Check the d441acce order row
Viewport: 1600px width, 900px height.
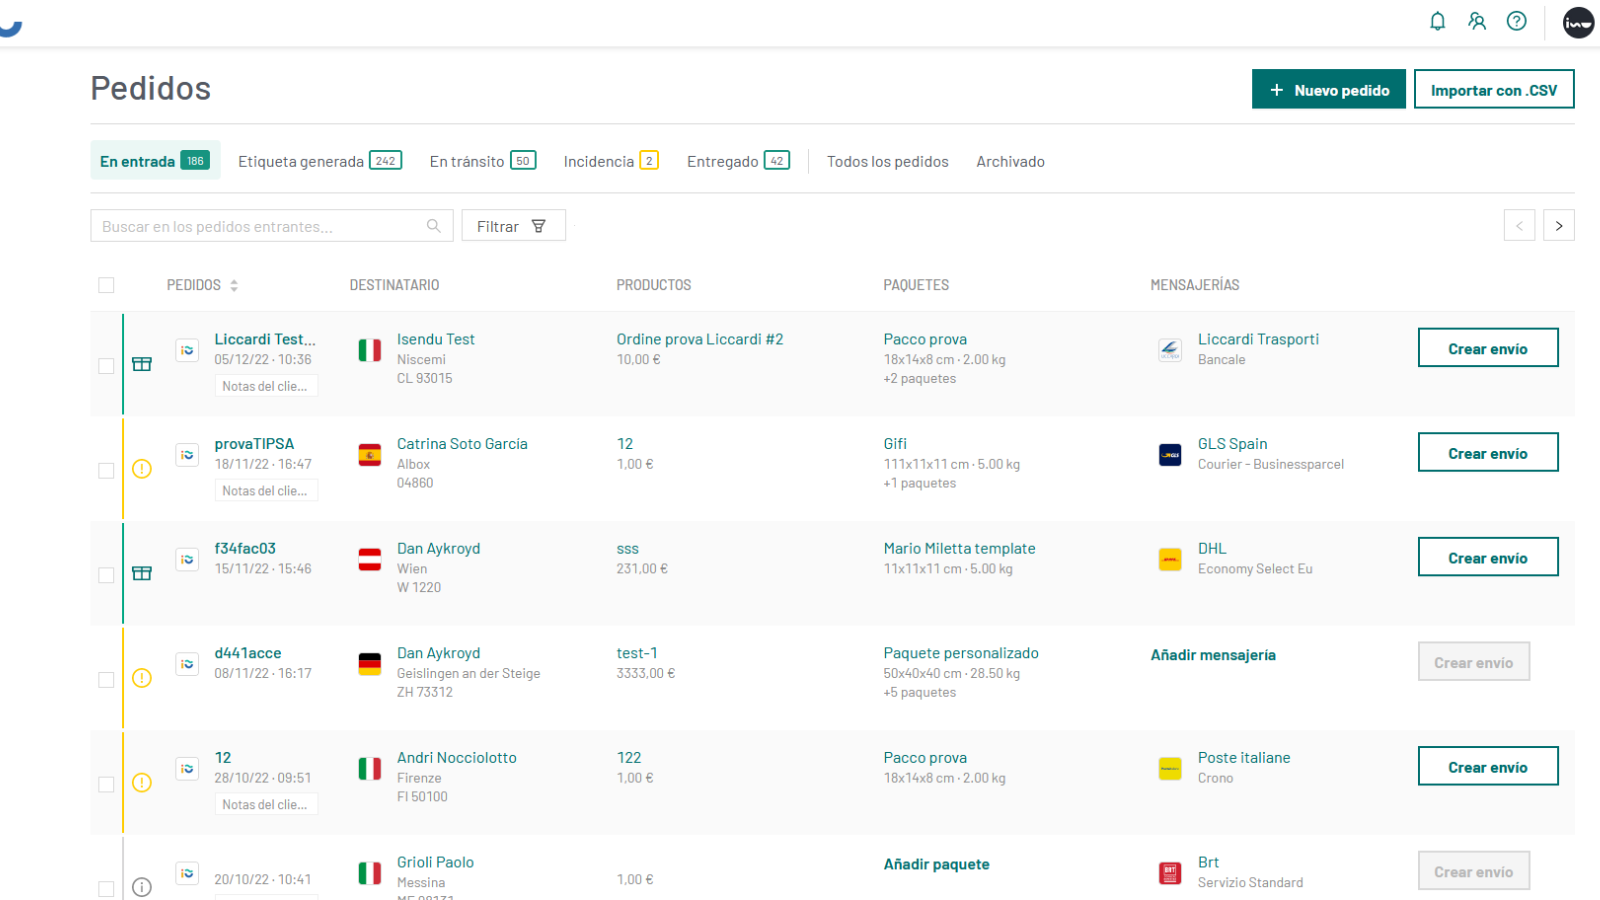pyautogui.click(x=106, y=680)
